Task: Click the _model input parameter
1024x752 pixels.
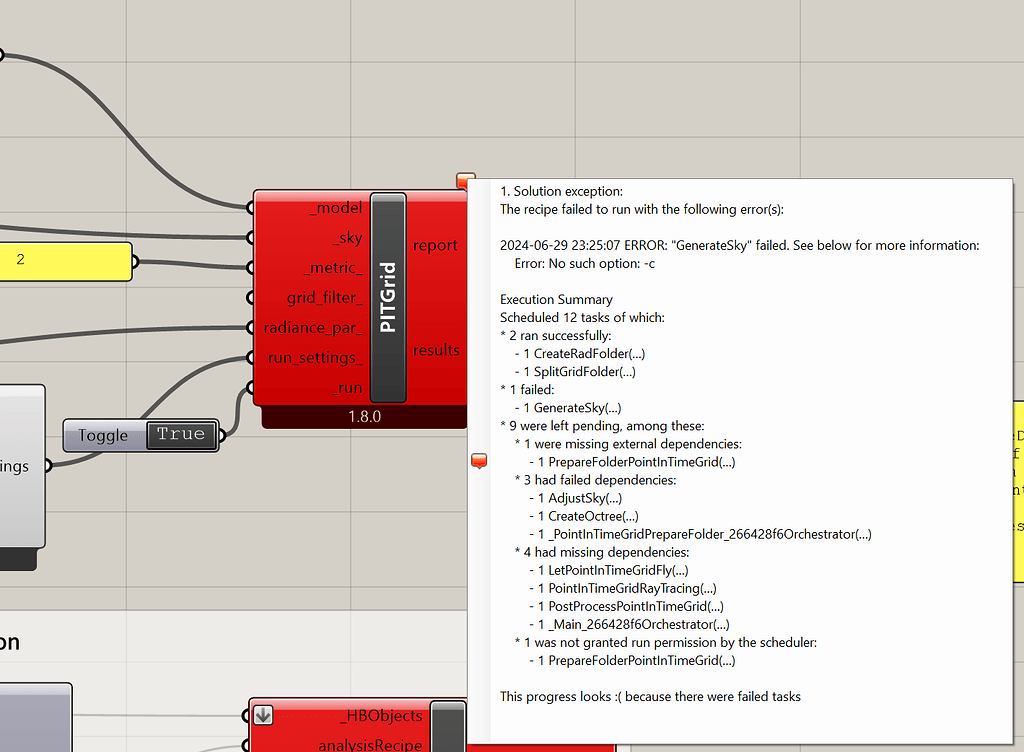Action: click(336, 207)
